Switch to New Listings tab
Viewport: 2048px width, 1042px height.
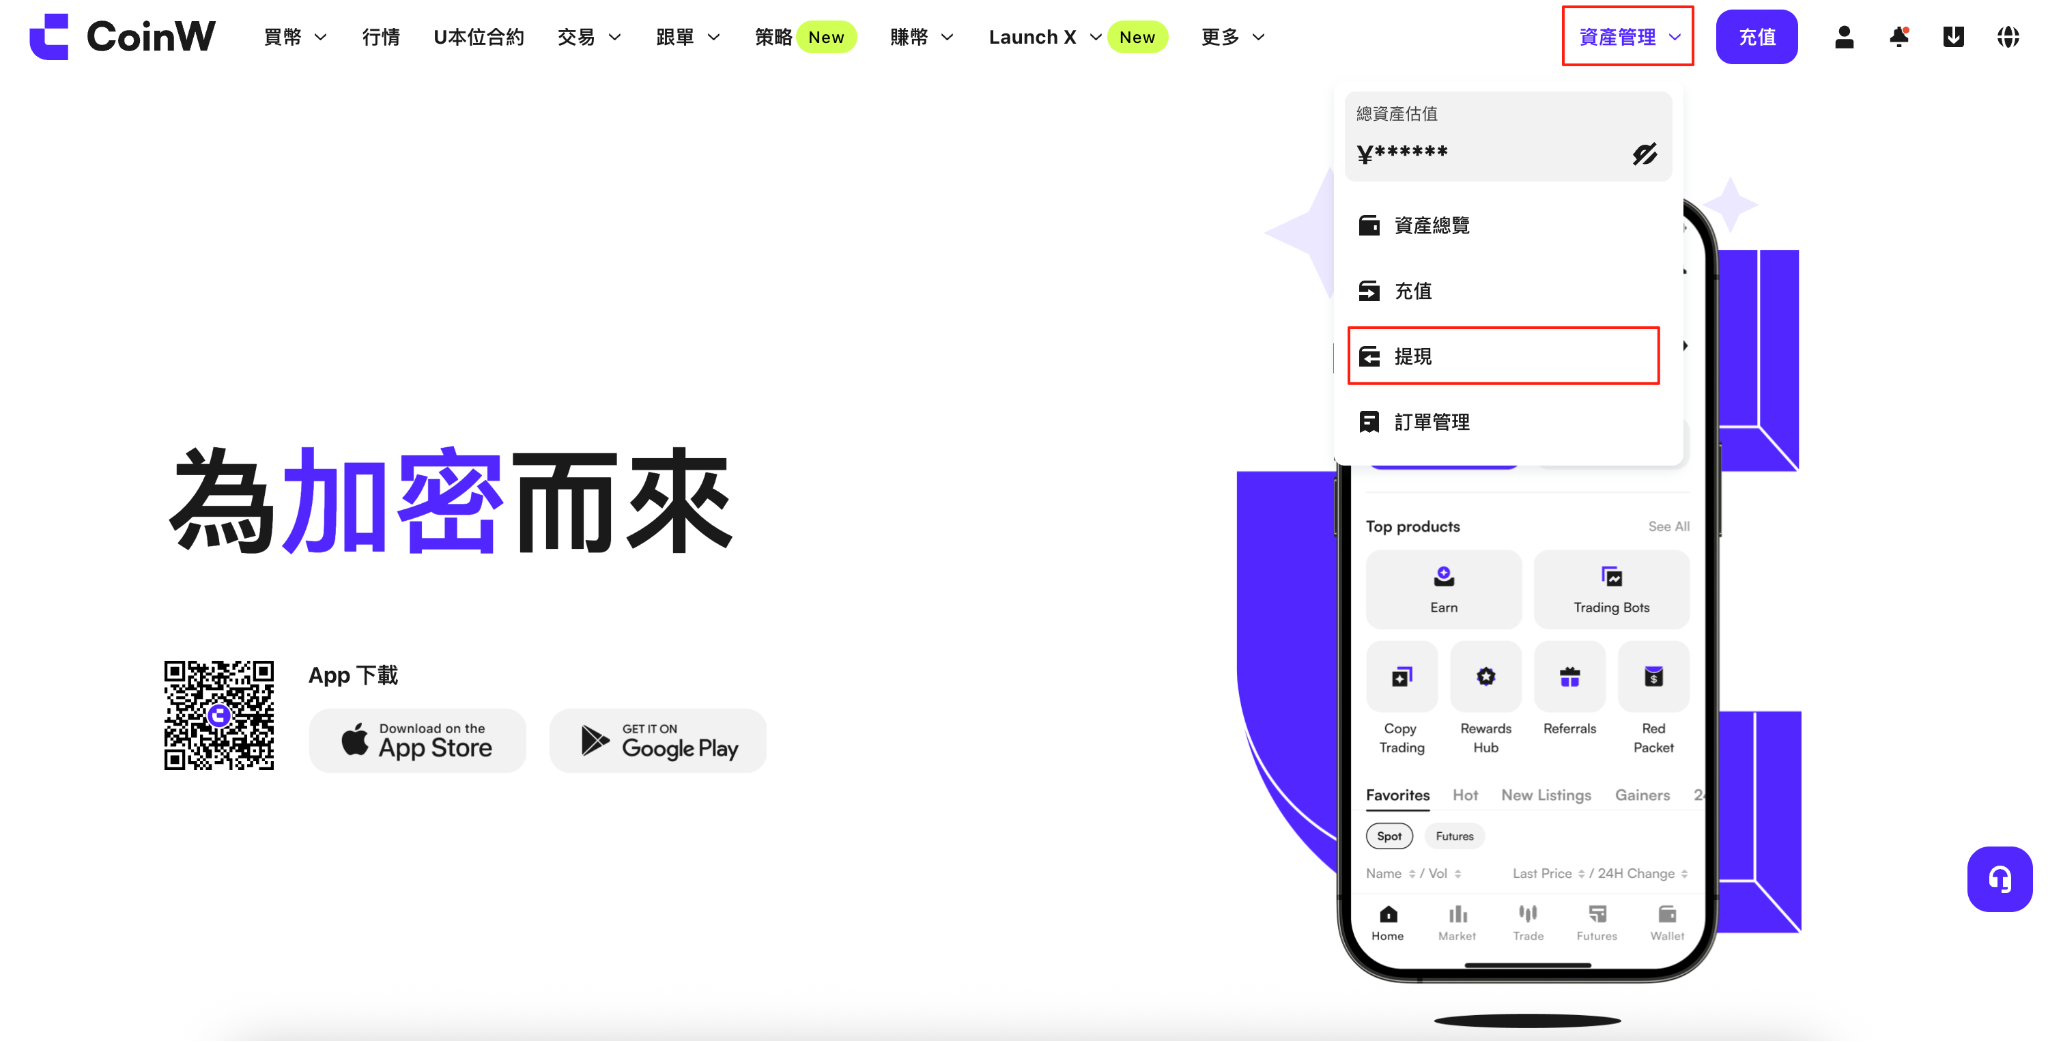pos(1546,795)
